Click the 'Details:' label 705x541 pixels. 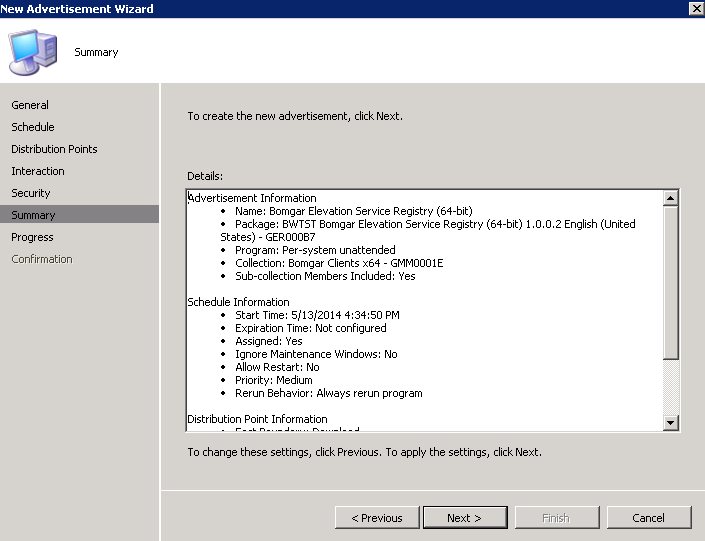pyautogui.click(x=205, y=176)
